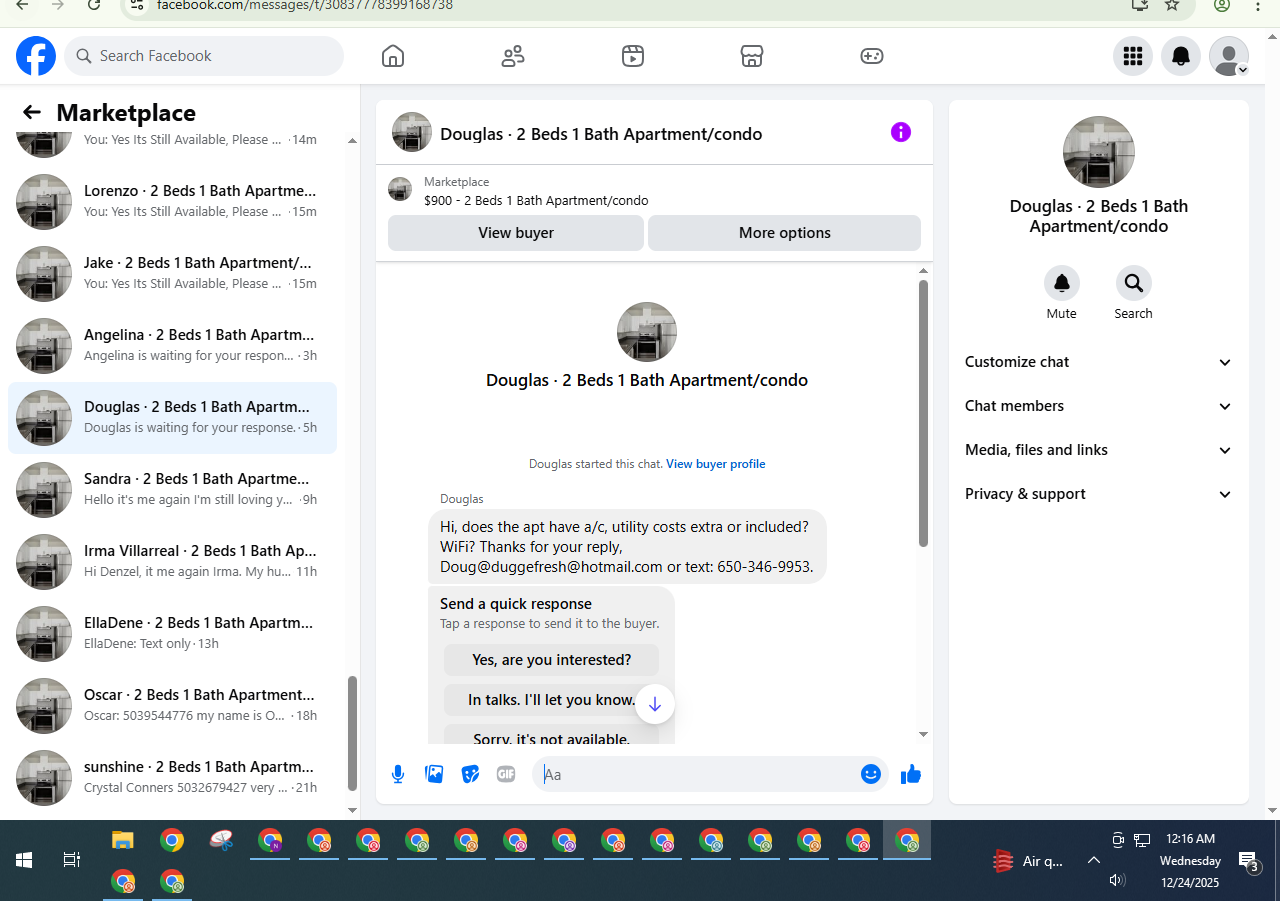The image size is (1280, 901).
Task: Open the Snipping Tool in taskbar
Action: 221,841
